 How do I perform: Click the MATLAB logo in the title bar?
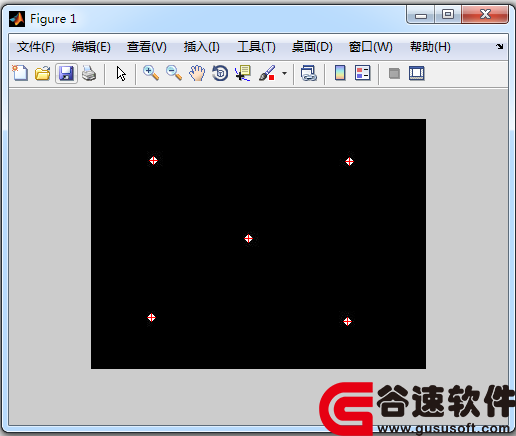[x=17, y=19]
